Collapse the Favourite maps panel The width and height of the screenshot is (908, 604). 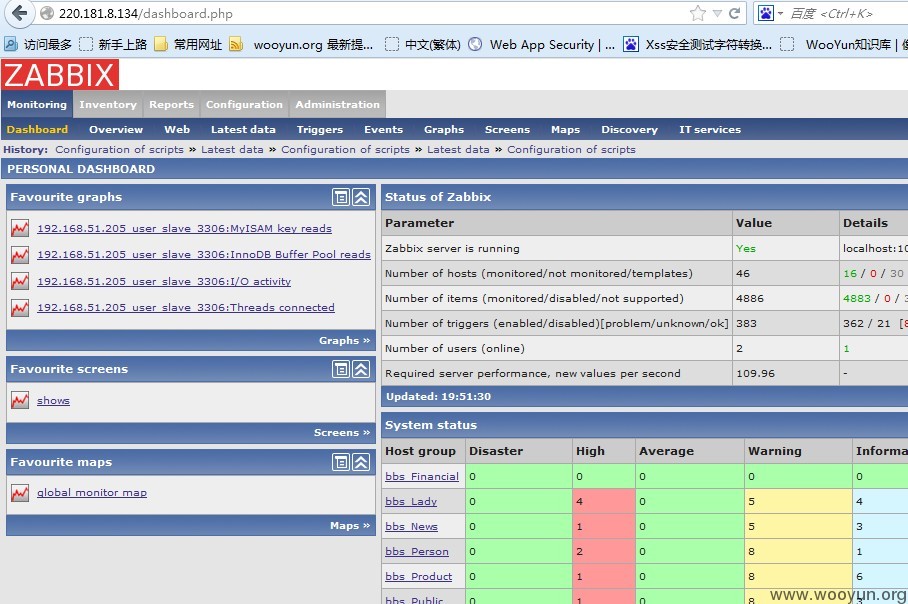(361, 462)
